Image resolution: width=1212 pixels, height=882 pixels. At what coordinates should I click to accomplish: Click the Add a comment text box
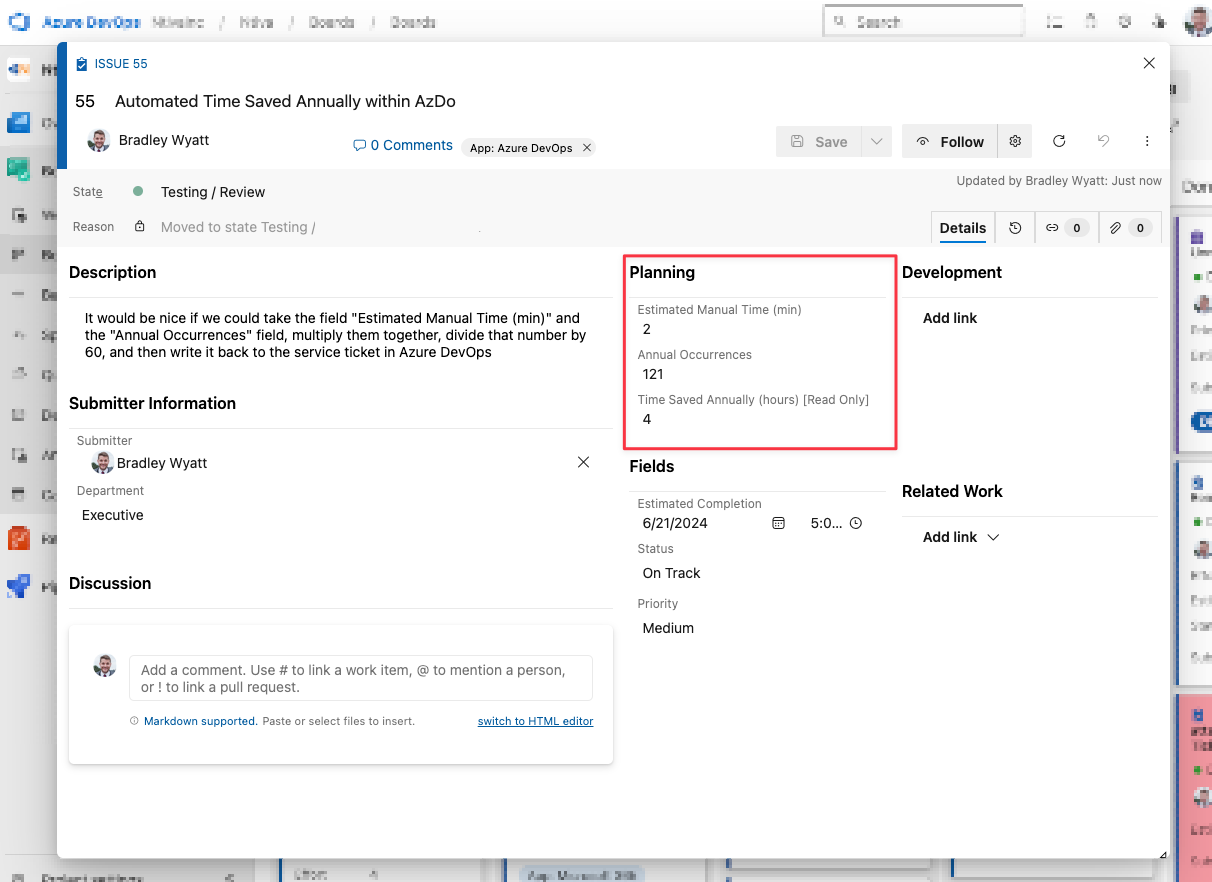click(x=361, y=678)
